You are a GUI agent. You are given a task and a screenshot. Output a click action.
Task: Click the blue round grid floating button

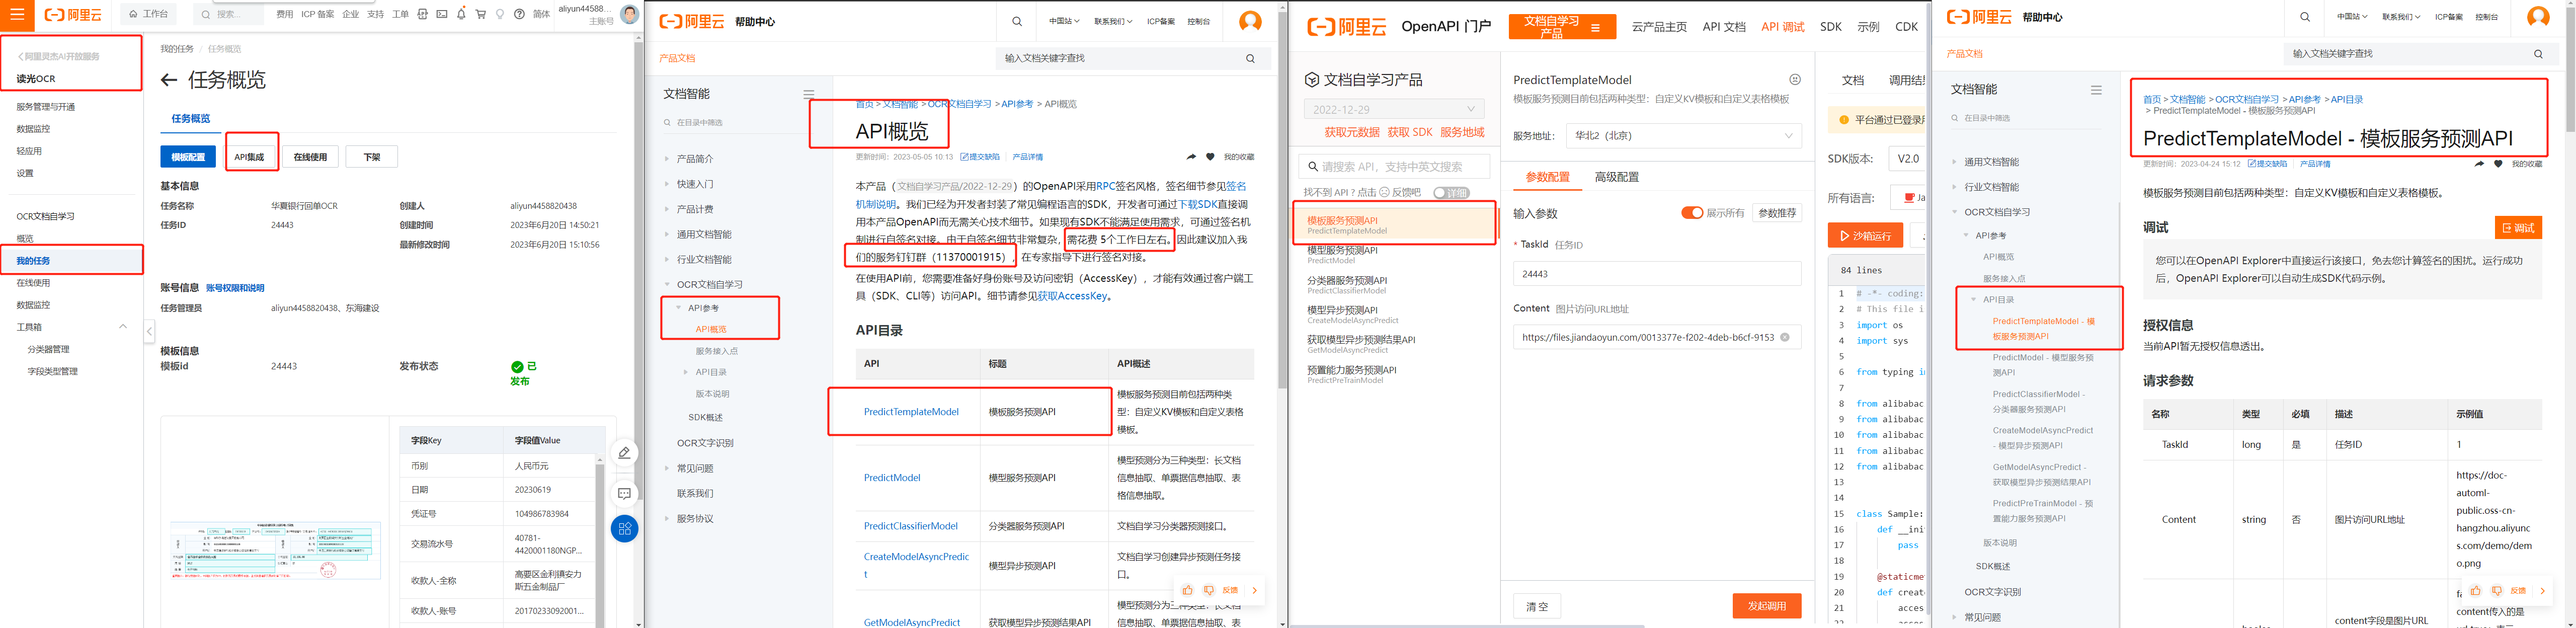tap(624, 529)
